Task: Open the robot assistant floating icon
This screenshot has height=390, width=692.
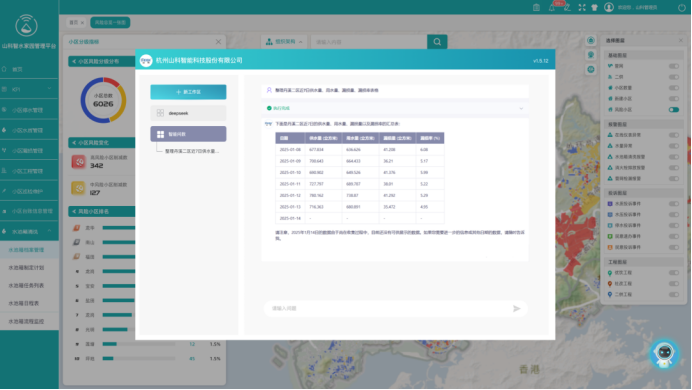Action: point(664,353)
